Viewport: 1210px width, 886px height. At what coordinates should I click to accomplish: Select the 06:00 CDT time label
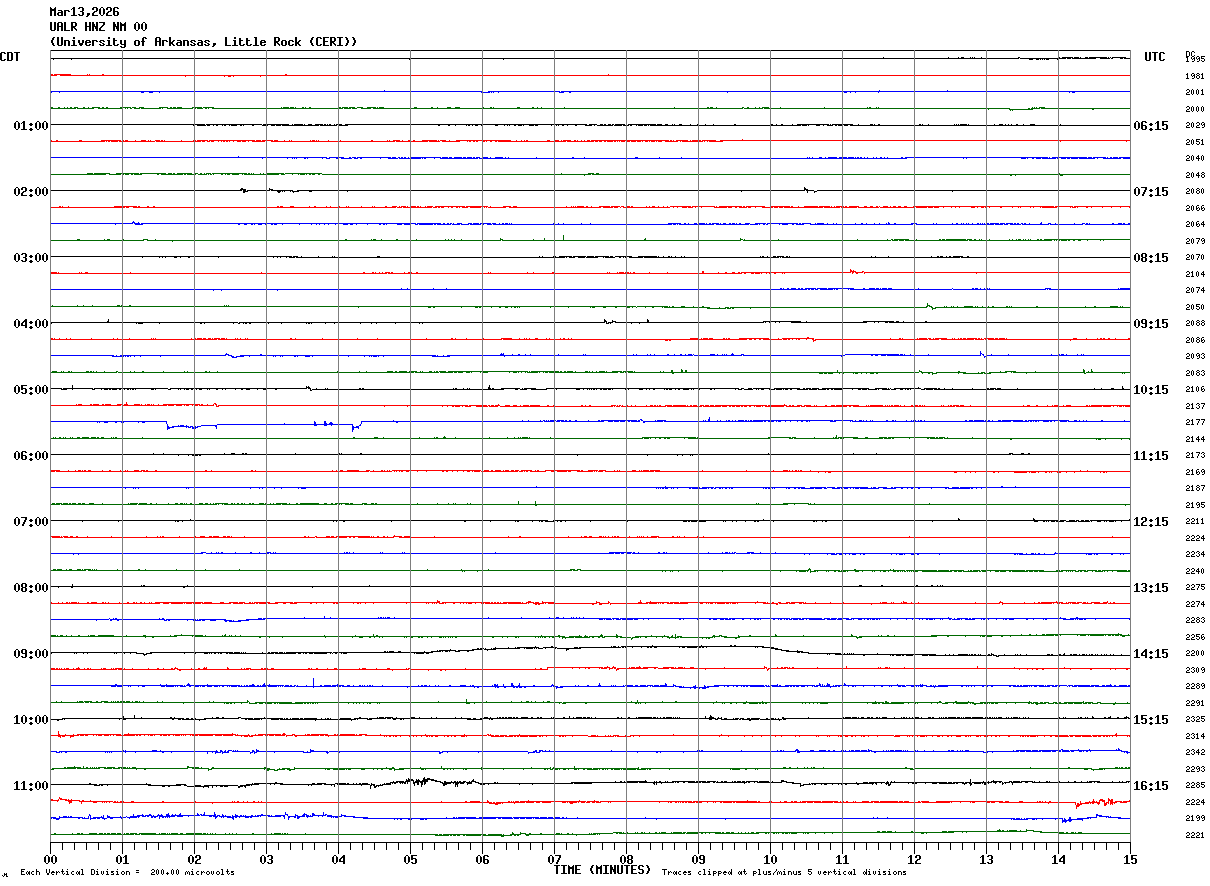pyautogui.click(x=31, y=456)
